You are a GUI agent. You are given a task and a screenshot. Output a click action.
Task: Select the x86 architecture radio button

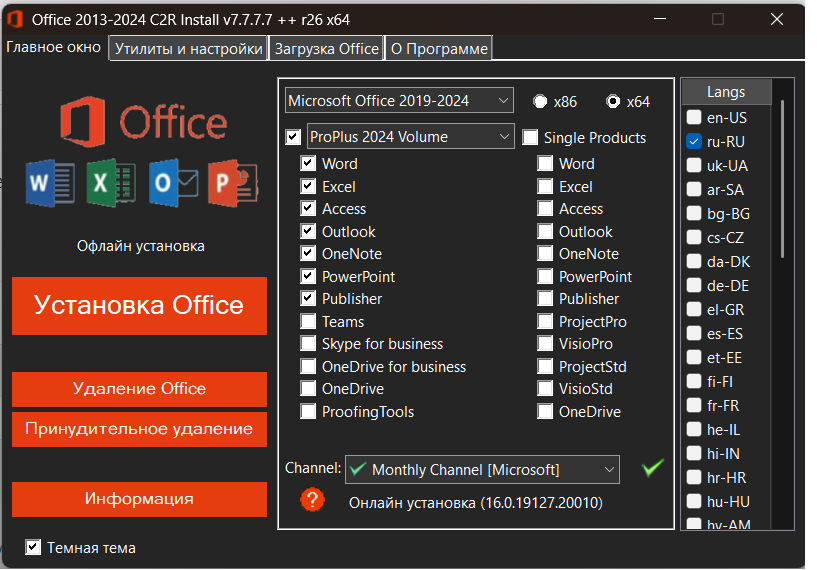click(x=540, y=101)
